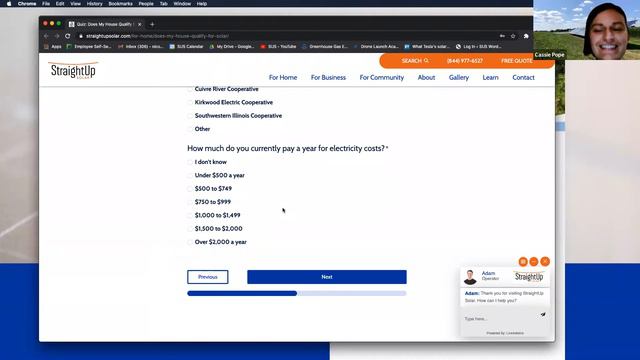Click the FREE QUOTE link

coord(517,61)
